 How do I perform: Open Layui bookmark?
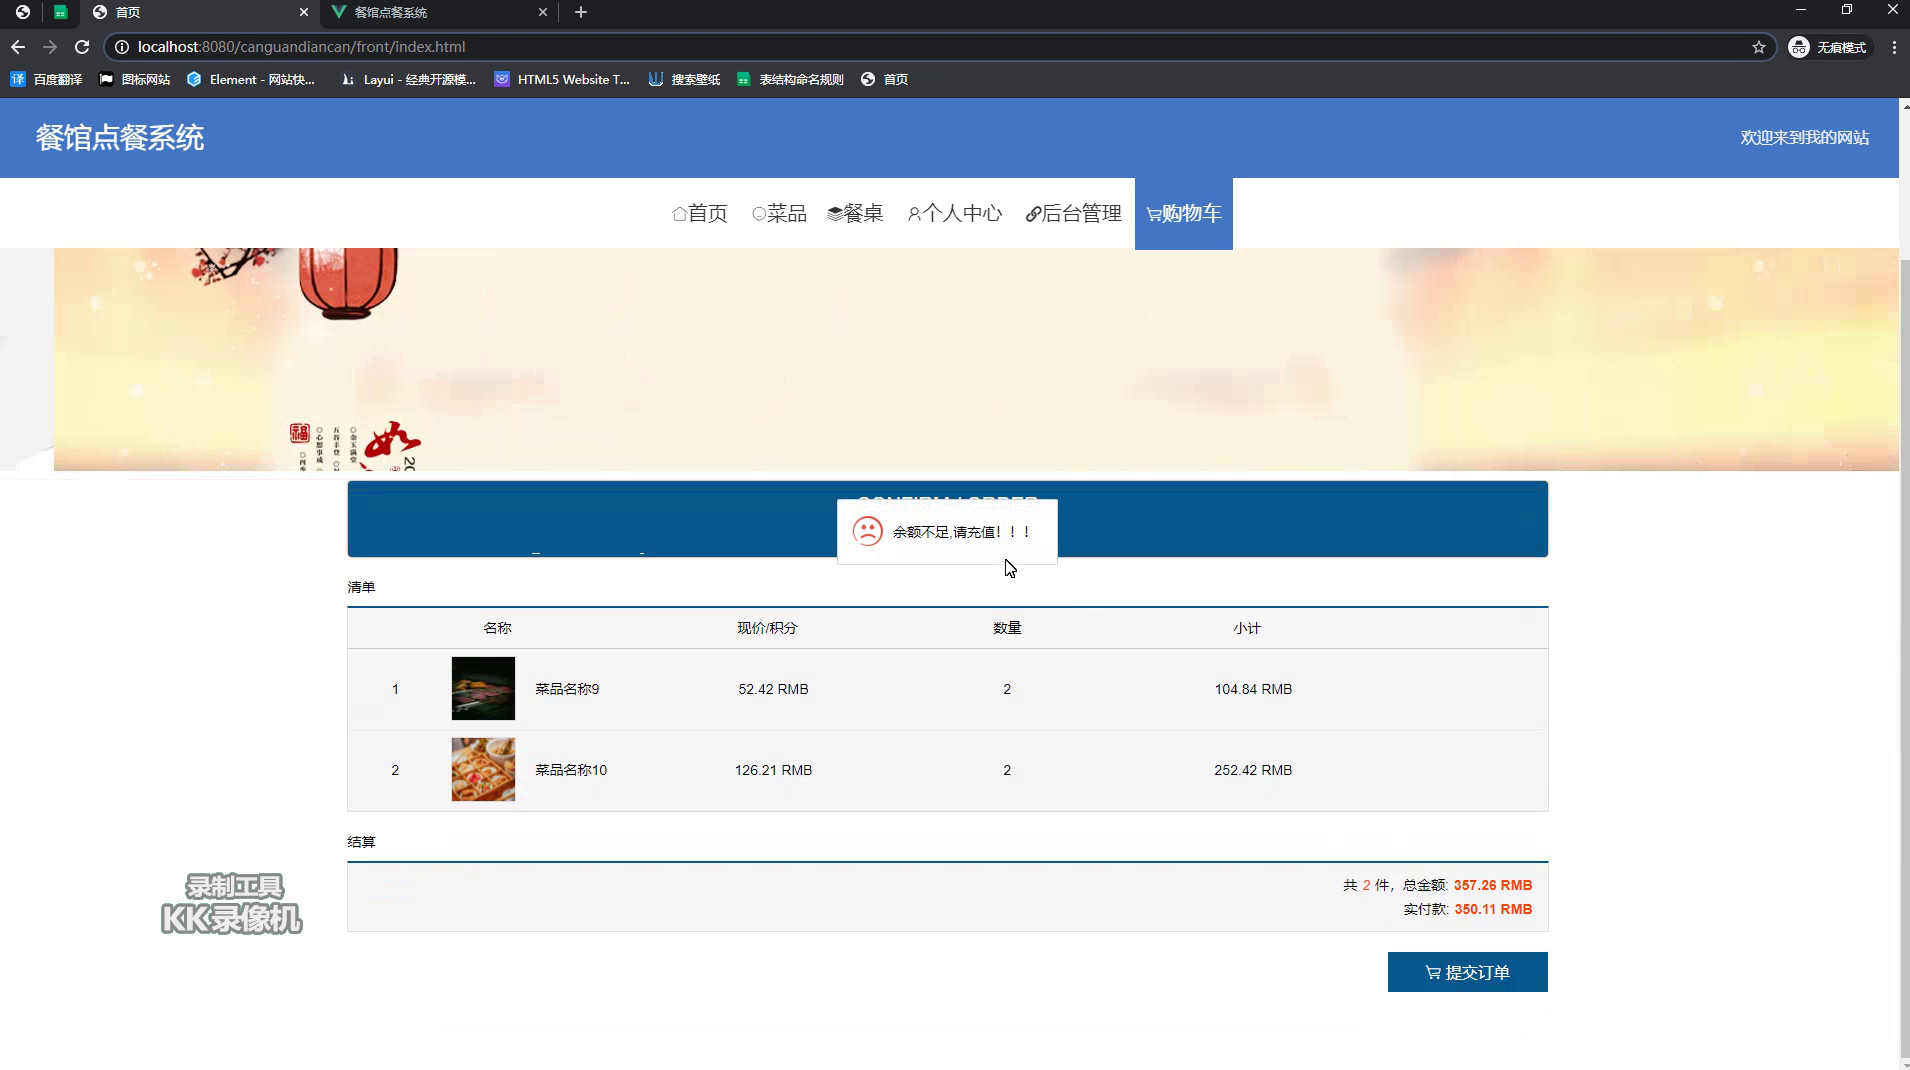pyautogui.click(x=408, y=79)
